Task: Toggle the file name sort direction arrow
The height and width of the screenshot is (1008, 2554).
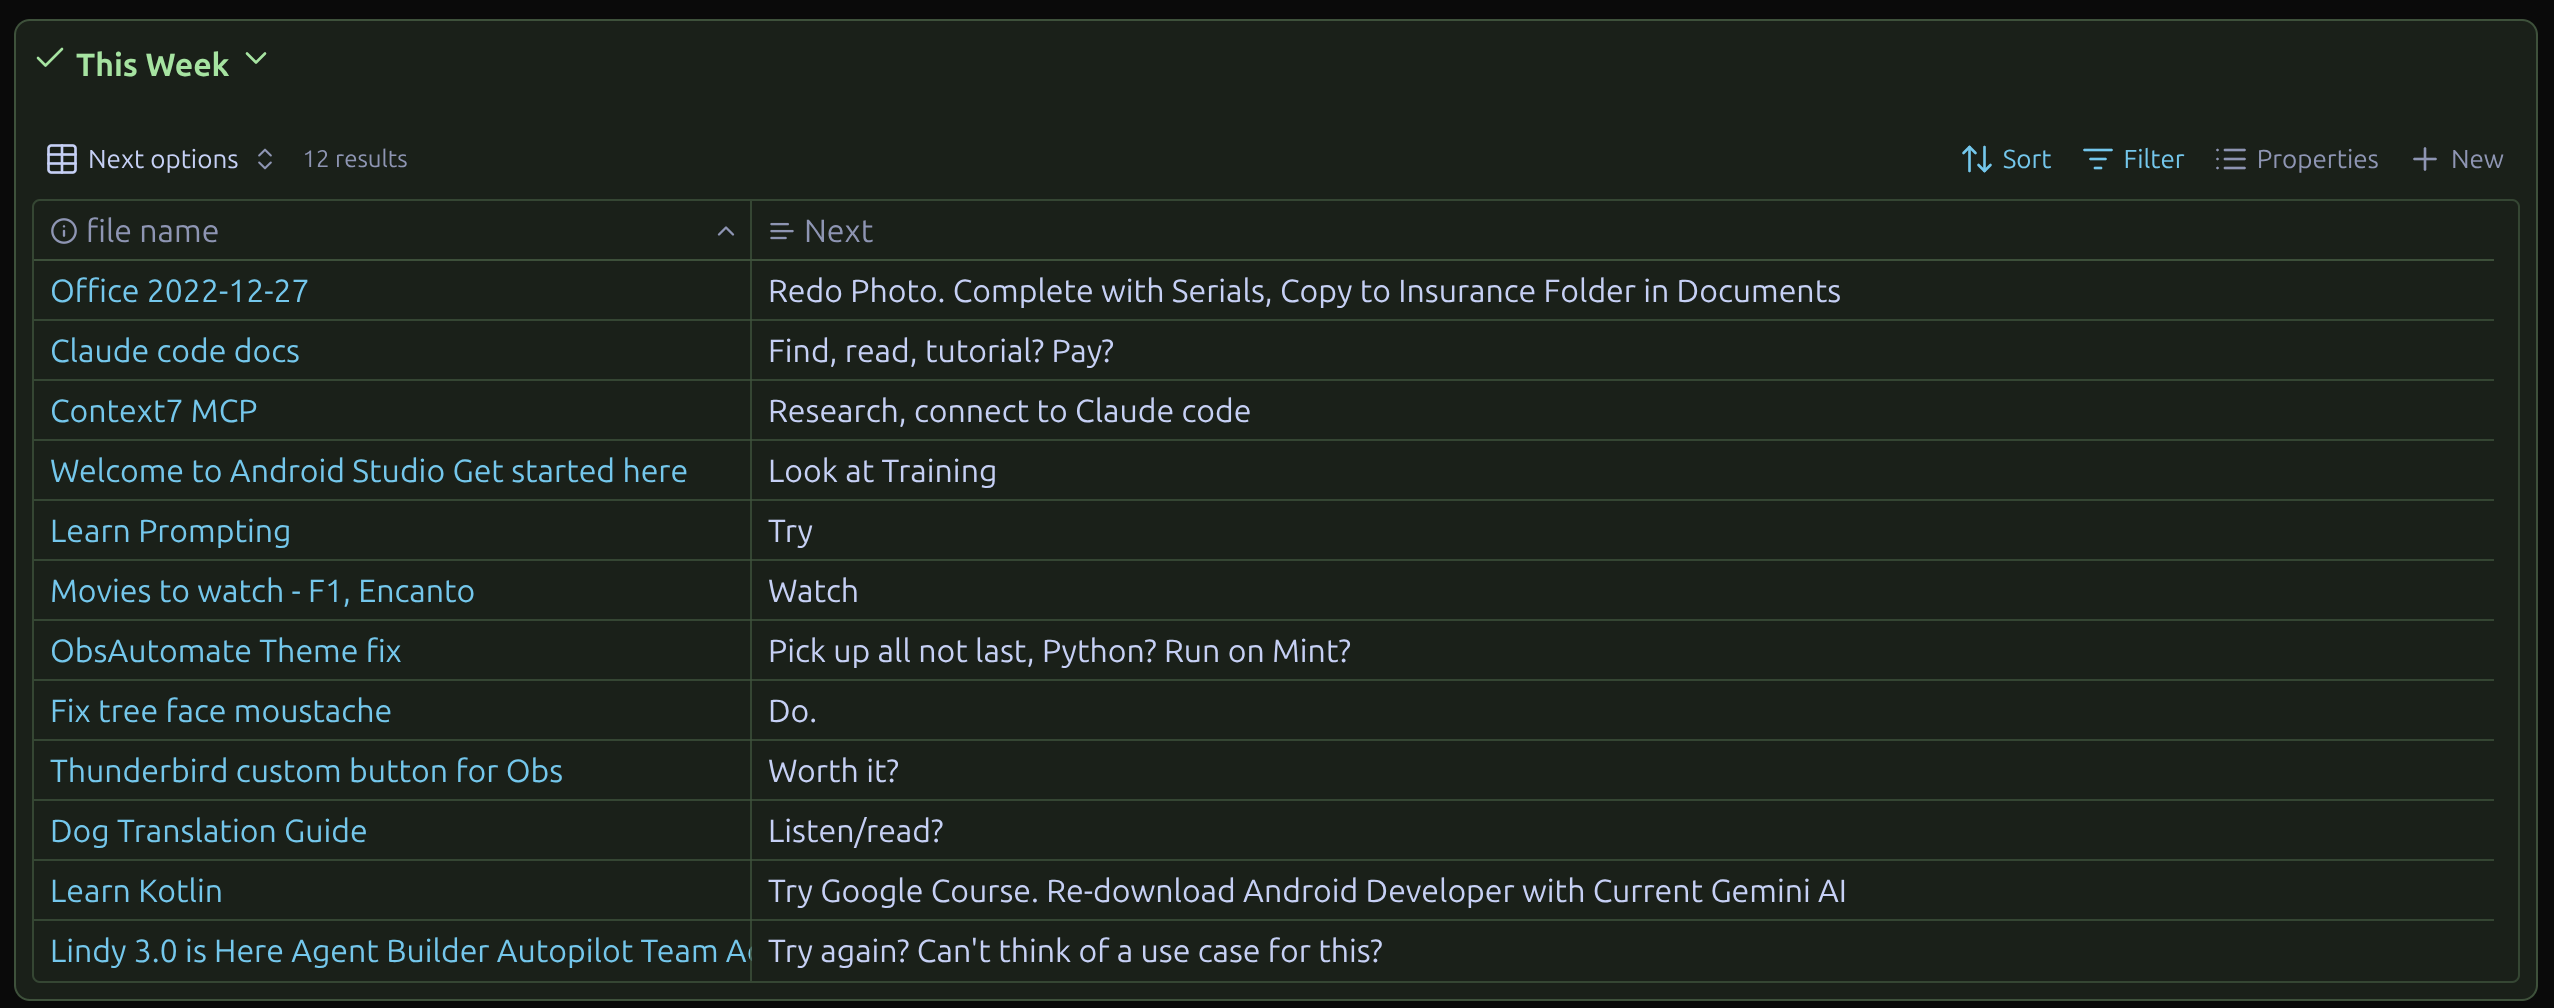Action: click(x=726, y=232)
